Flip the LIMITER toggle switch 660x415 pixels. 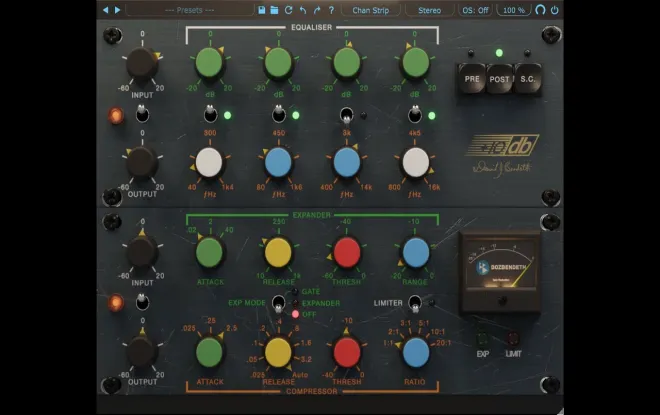pyautogui.click(x=415, y=303)
